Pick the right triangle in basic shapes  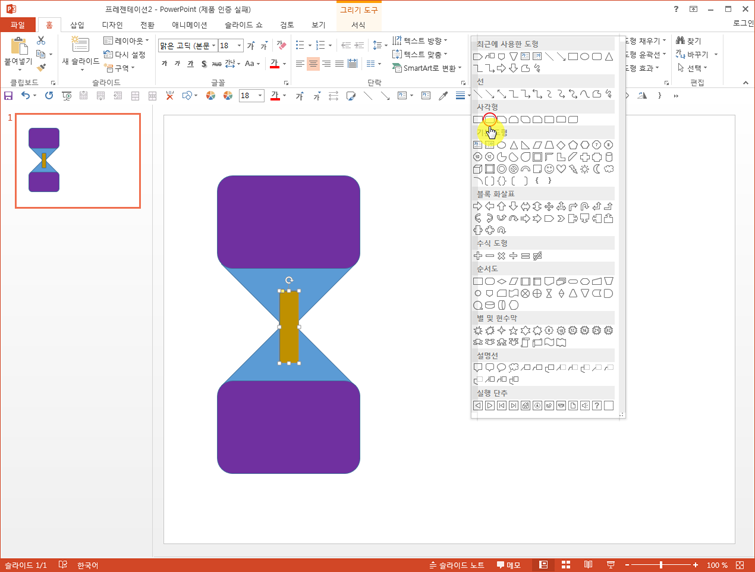pos(525,144)
